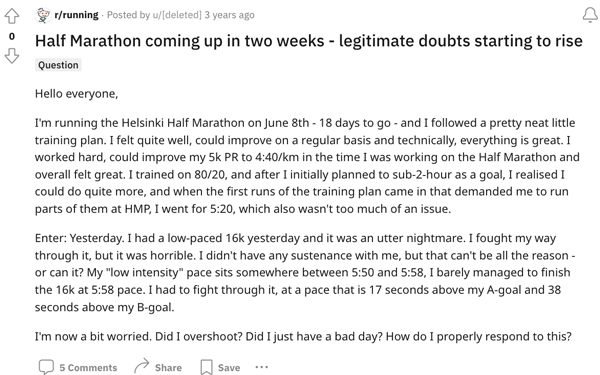Click the '5 Comments' label

pos(88,368)
